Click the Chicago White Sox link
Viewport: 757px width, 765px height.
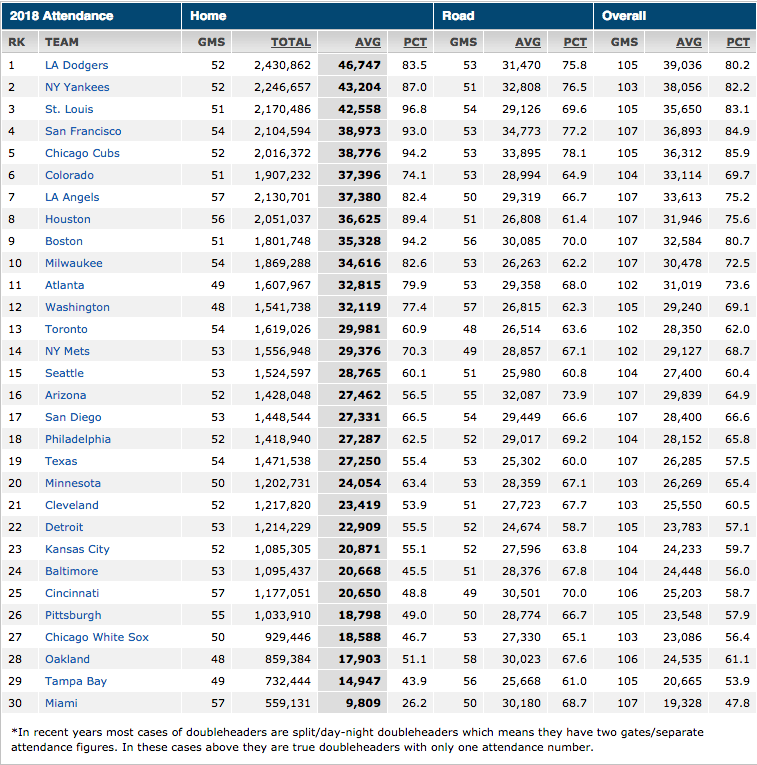pyautogui.click(x=97, y=637)
